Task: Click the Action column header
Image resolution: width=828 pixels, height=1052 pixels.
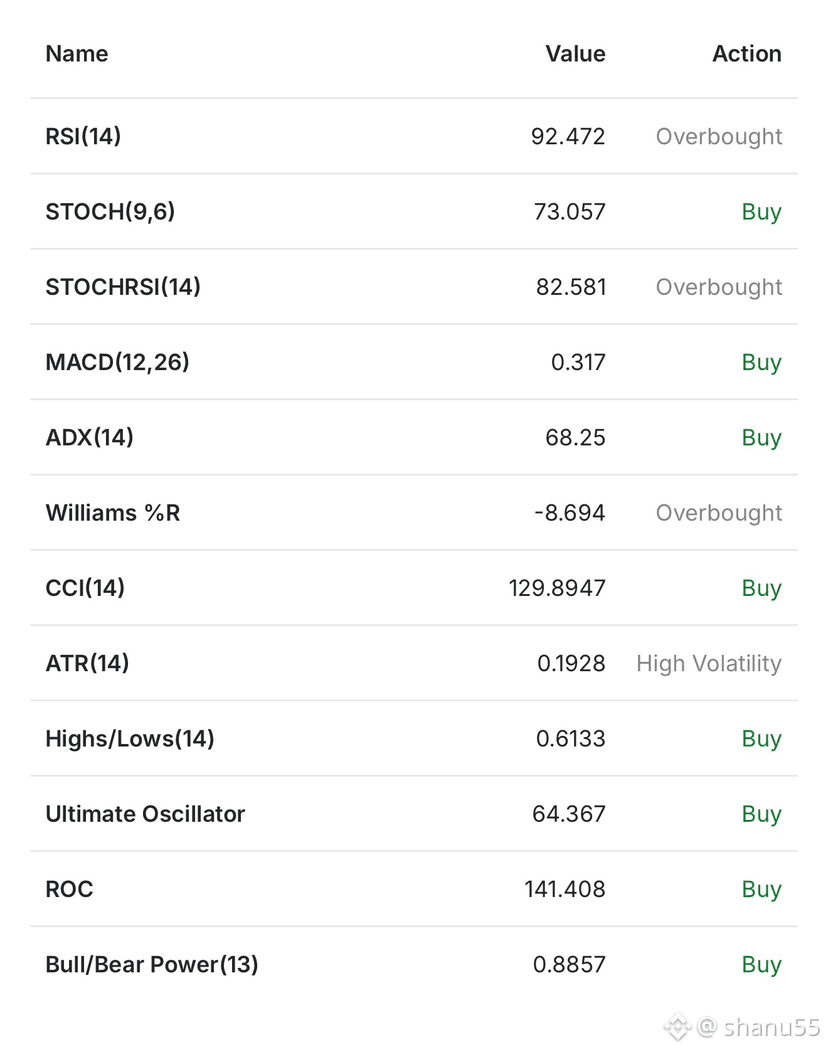Action: [x=747, y=54]
